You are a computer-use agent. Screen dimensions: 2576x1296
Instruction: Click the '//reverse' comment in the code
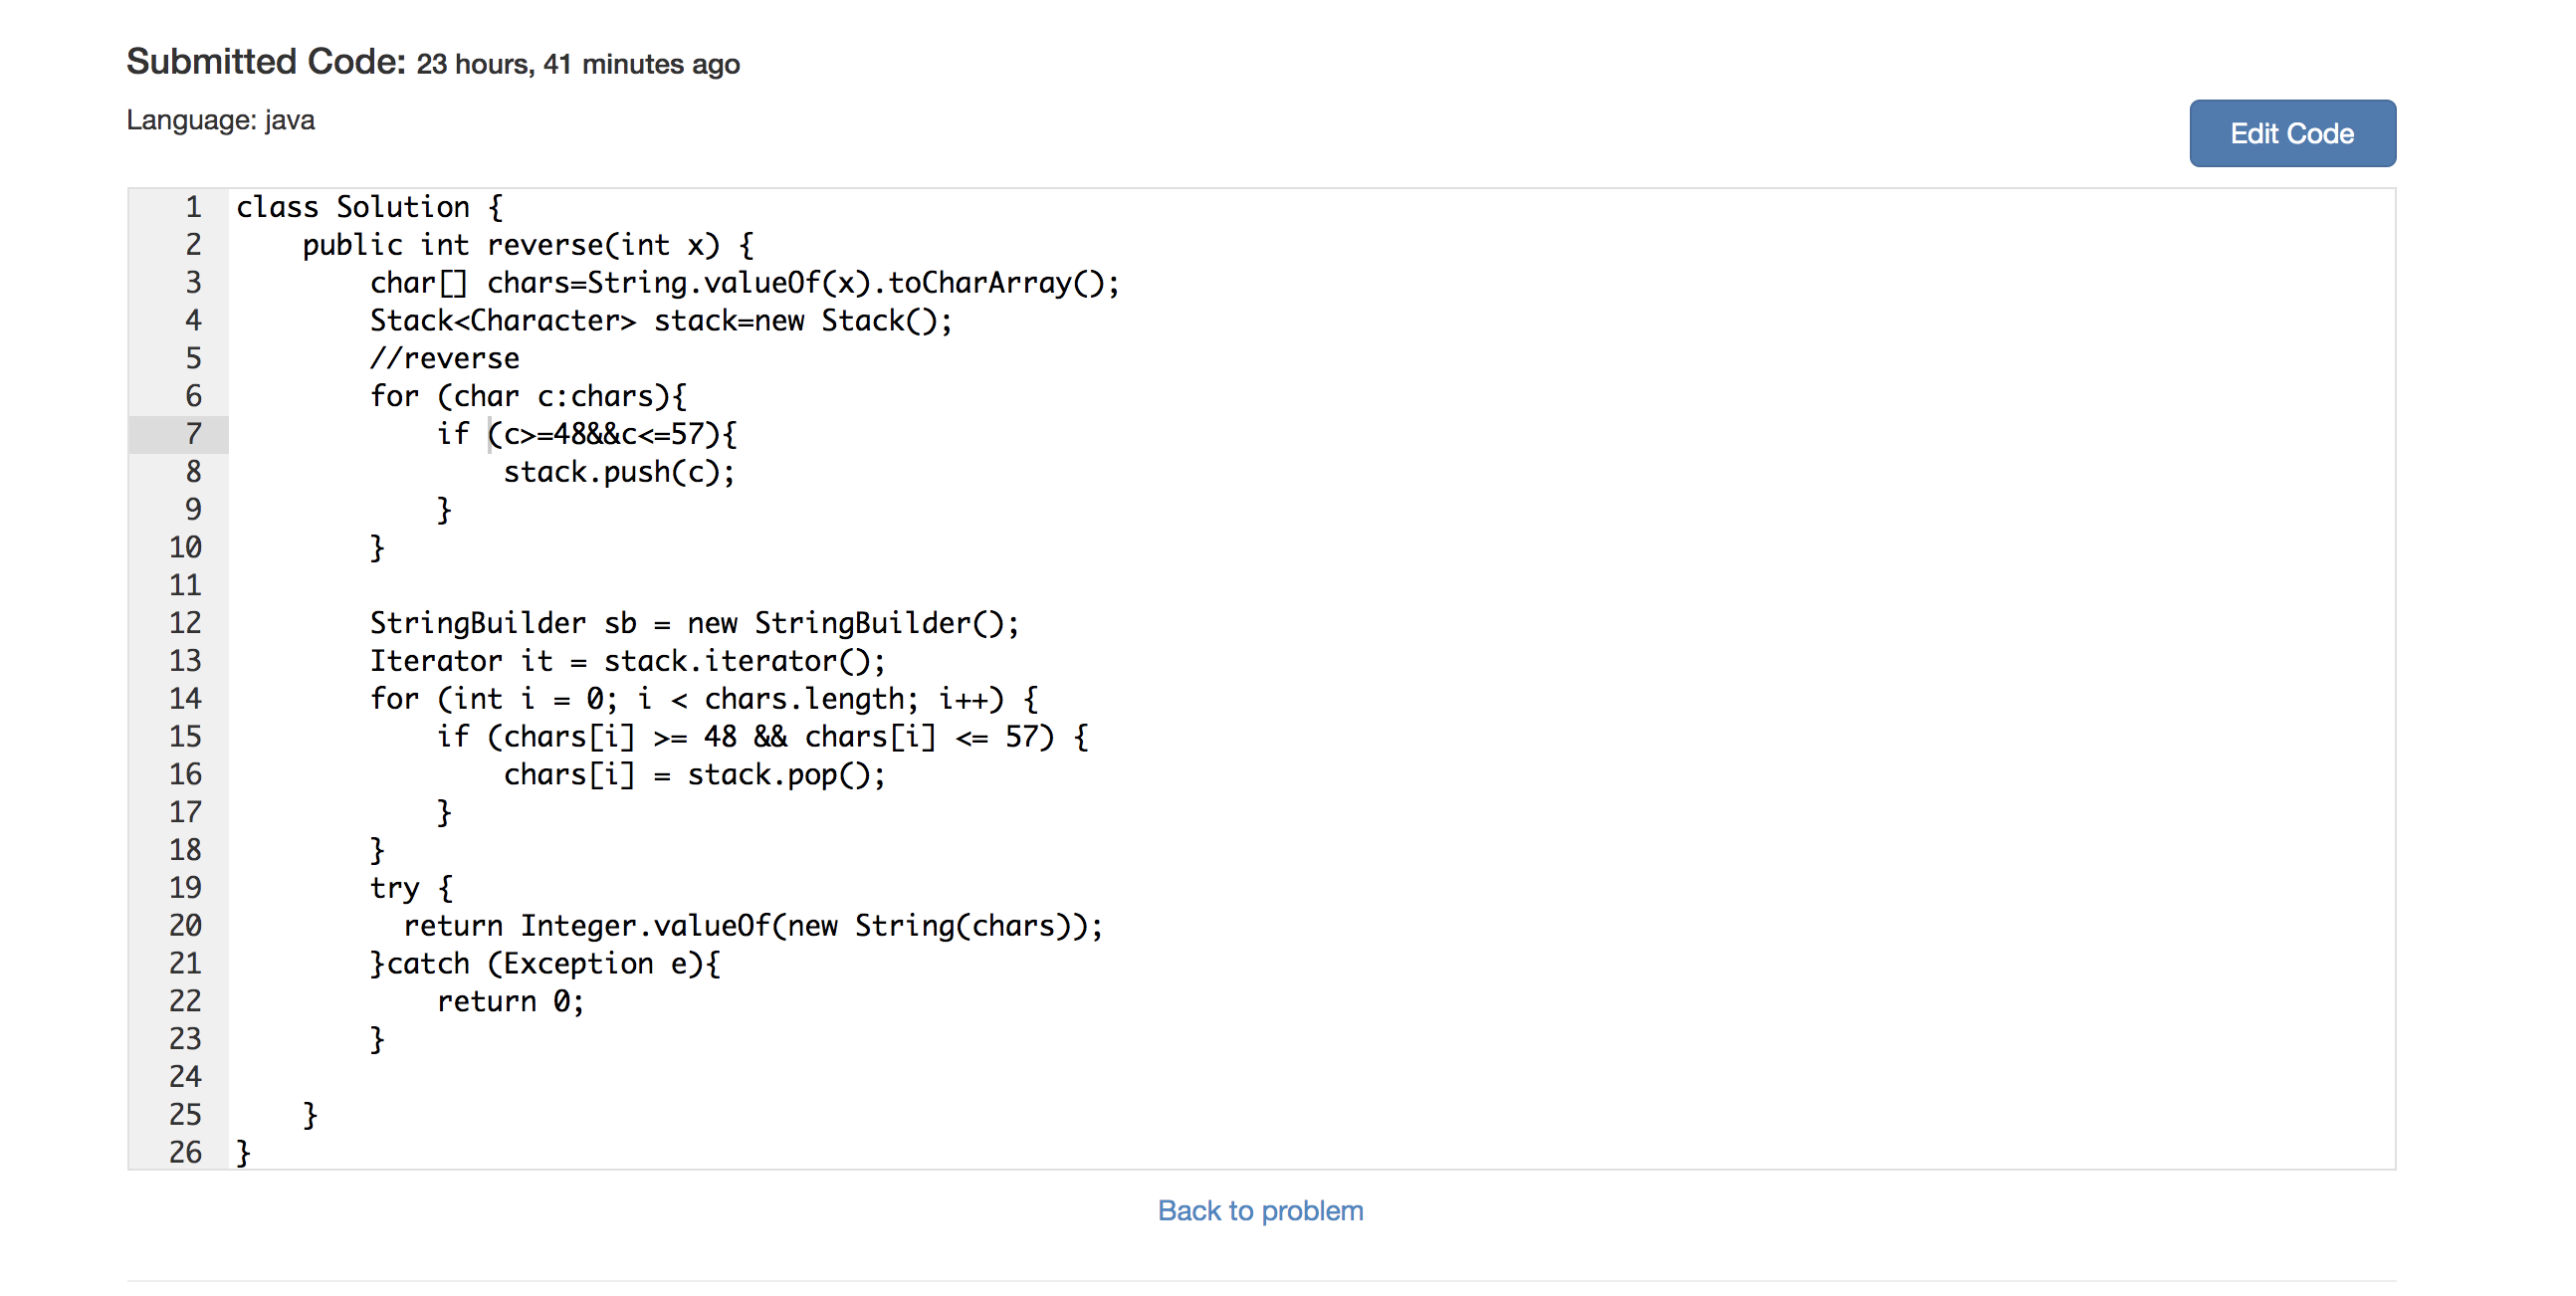(x=444, y=358)
